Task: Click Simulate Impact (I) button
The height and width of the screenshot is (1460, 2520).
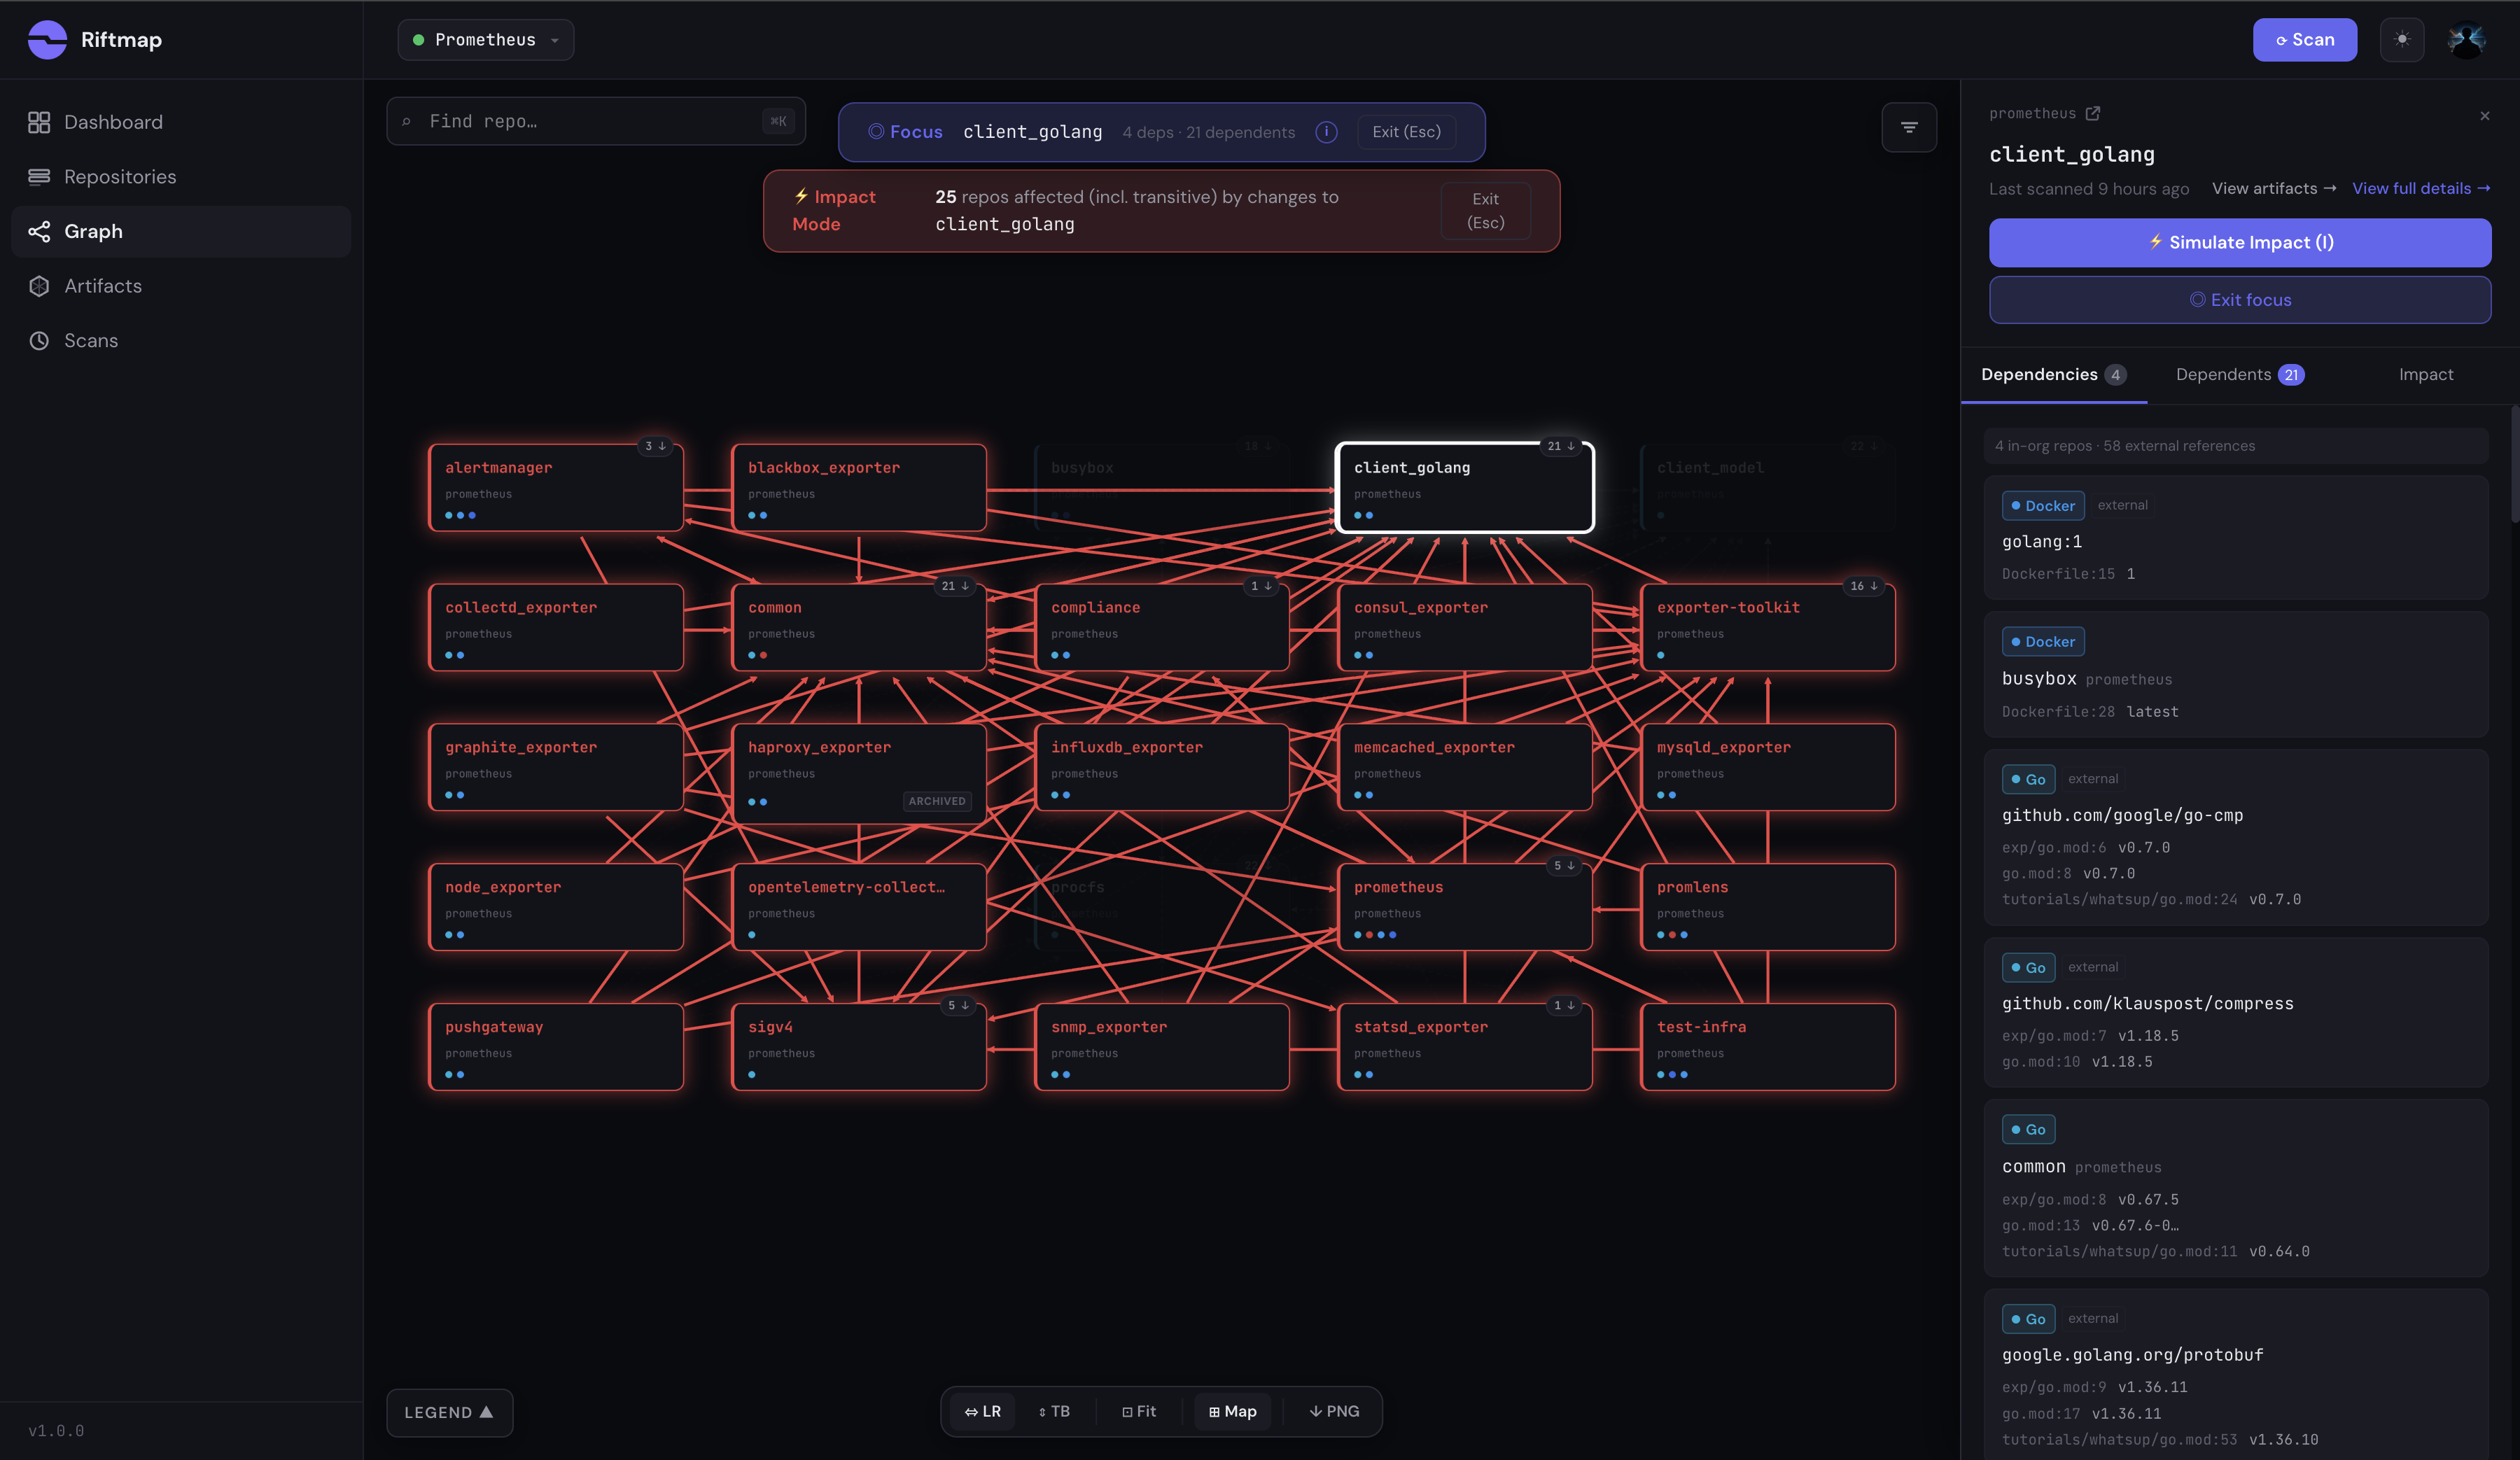Action: click(2240, 243)
